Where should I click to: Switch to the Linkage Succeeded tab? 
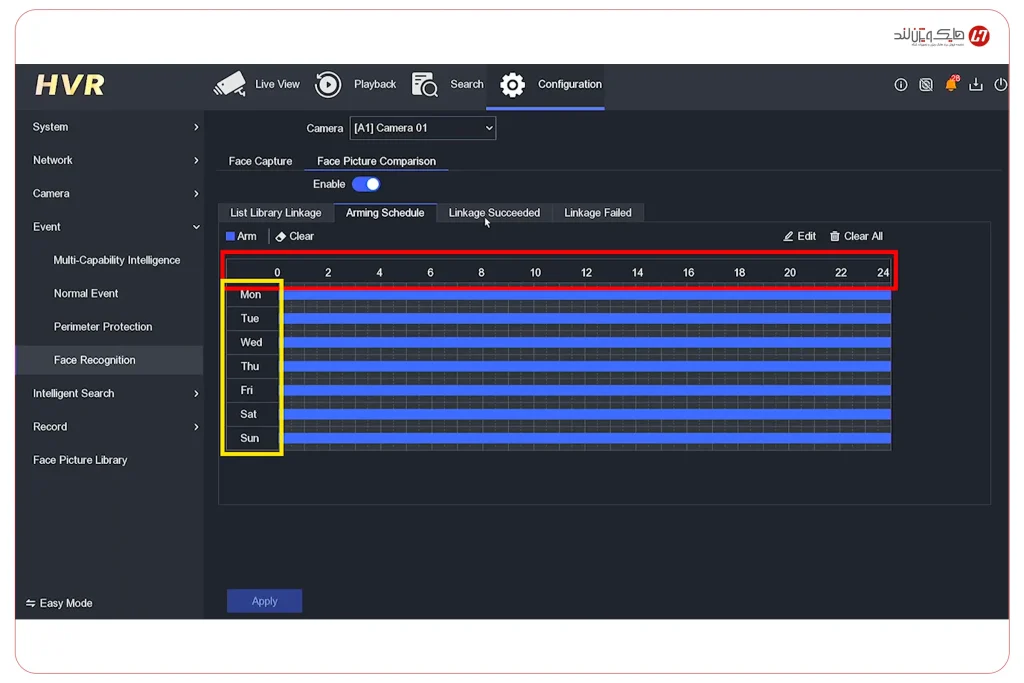tap(494, 213)
